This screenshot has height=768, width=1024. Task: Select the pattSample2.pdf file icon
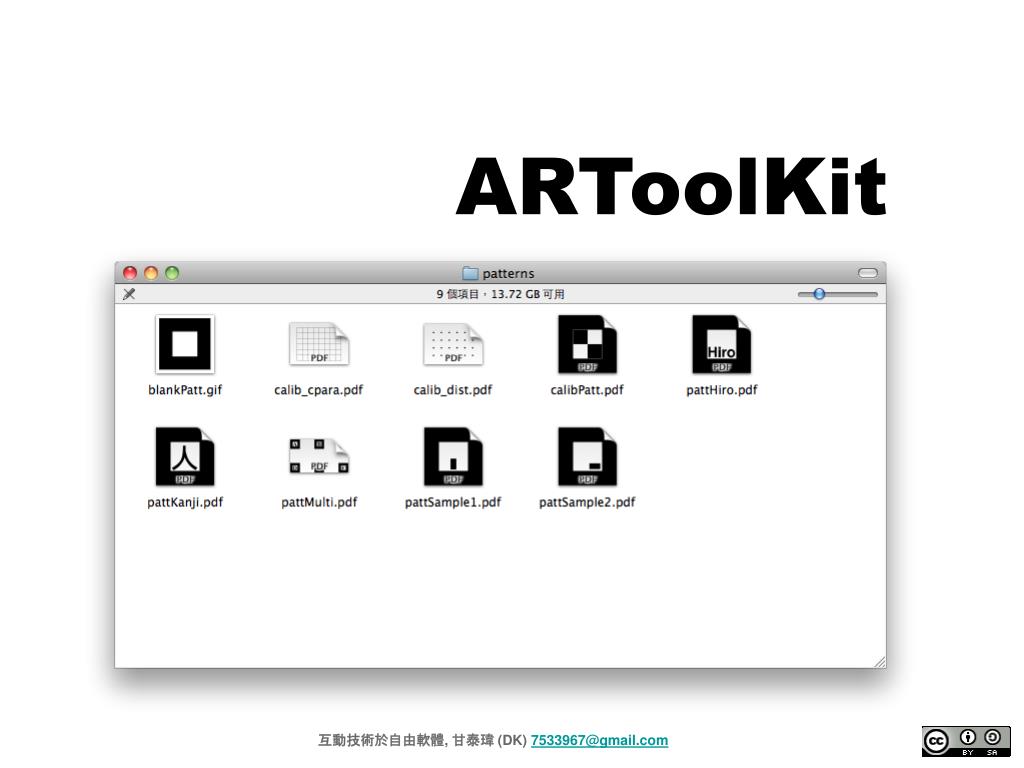(x=587, y=456)
